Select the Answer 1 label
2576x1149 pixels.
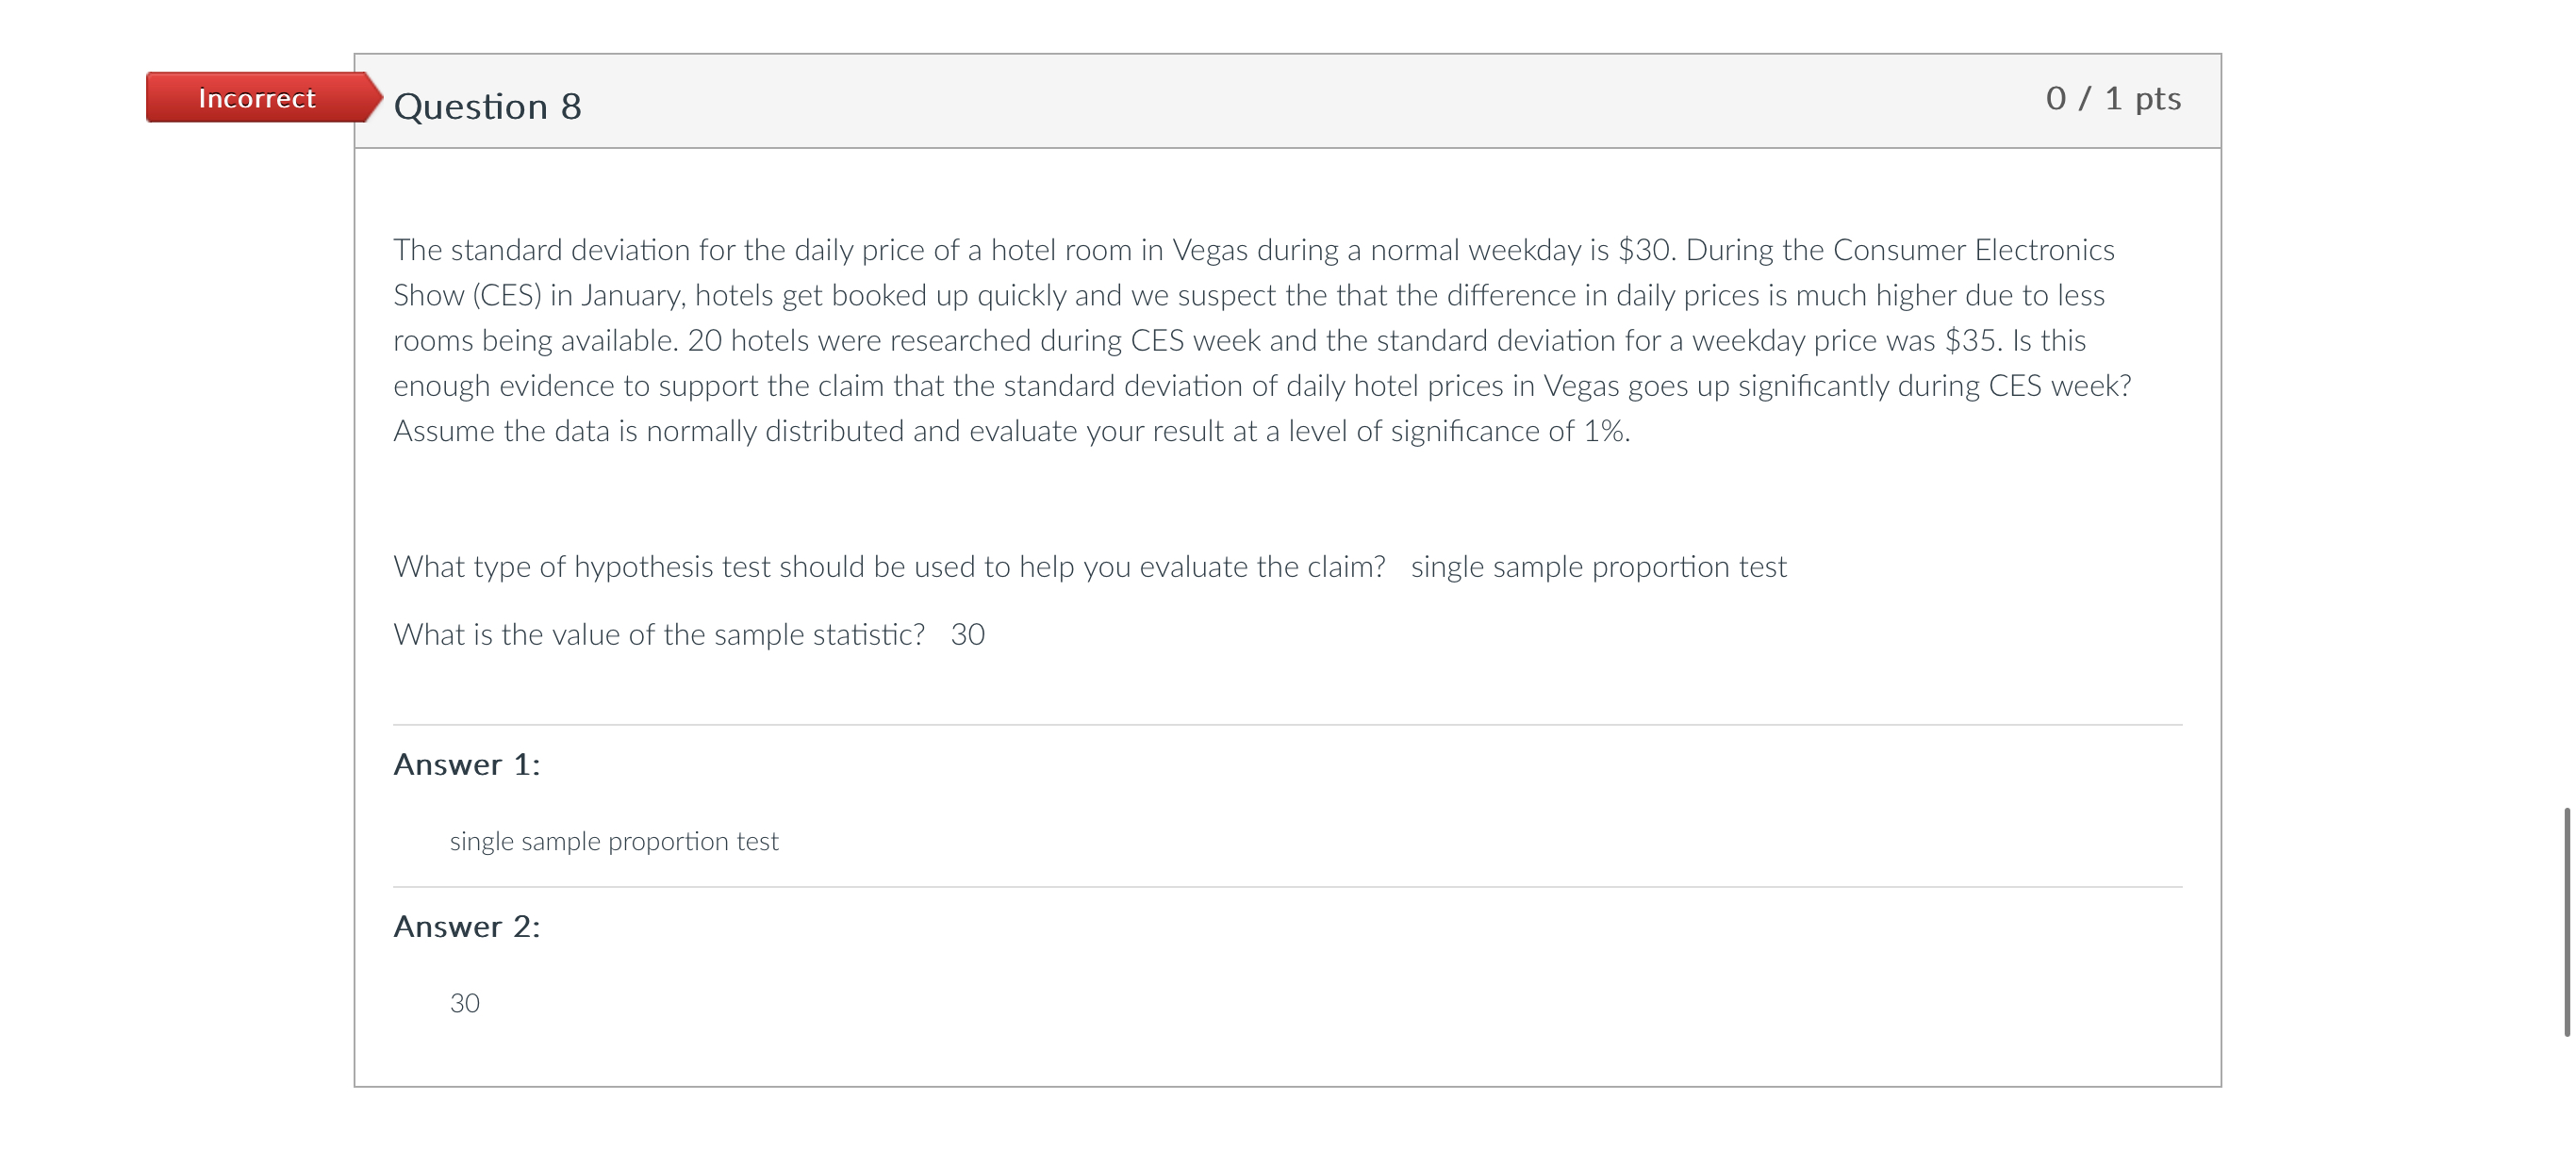point(466,763)
